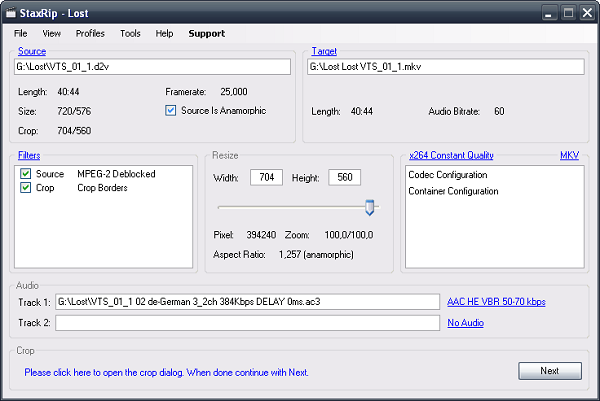The width and height of the screenshot is (600, 401).
Task: Click the StaxRip app icon in title bar
Action: pyautogui.click(x=11, y=12)
